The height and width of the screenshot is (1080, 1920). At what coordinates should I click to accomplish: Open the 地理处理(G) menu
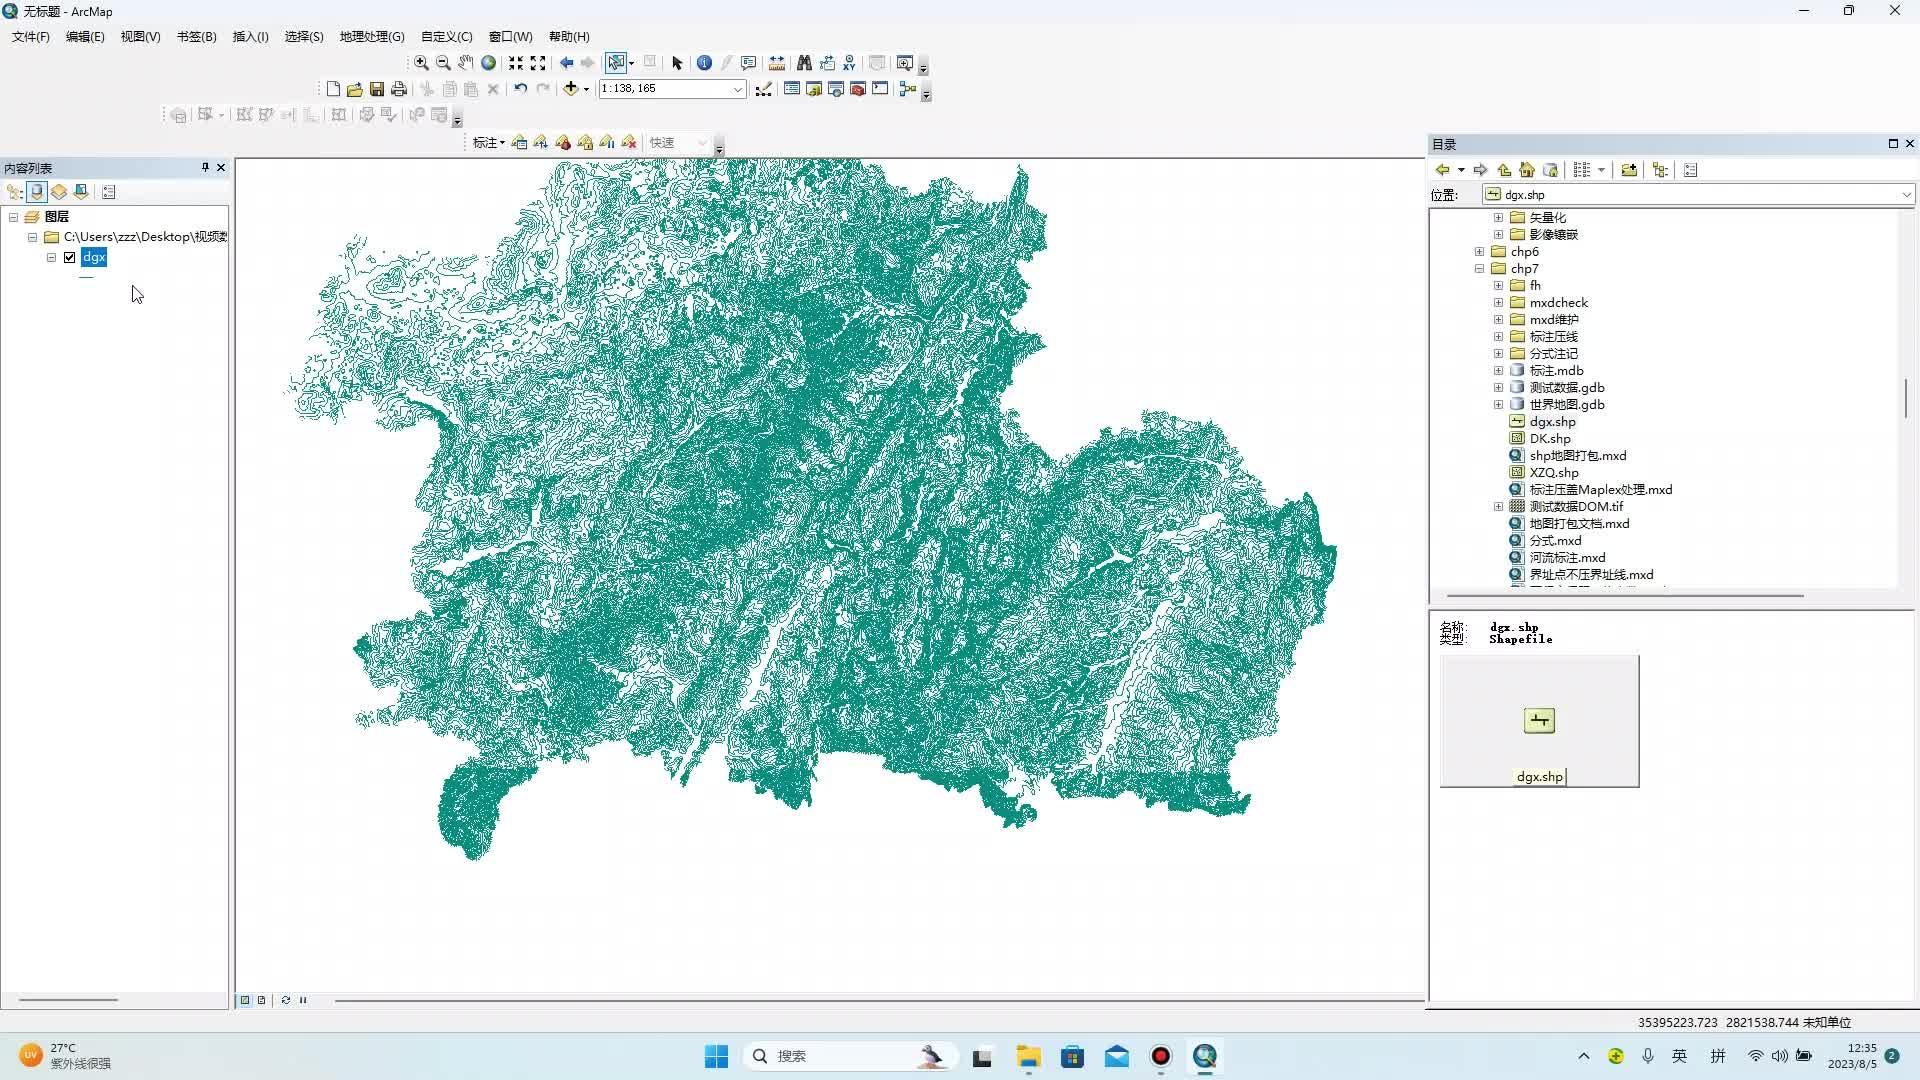(x=371, y=36)
